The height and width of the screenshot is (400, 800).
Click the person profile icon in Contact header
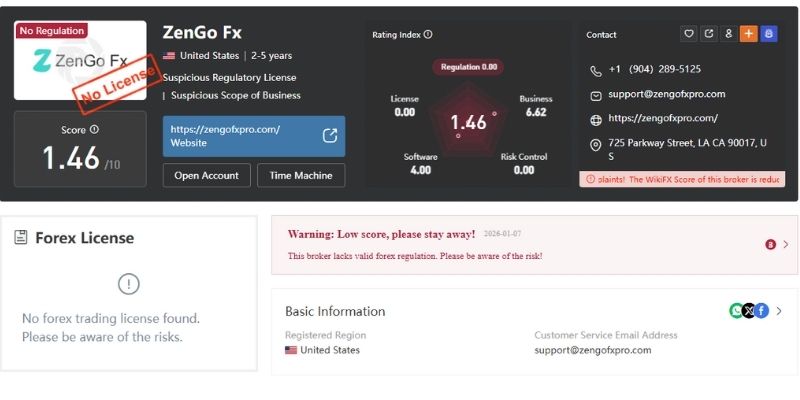coord(729,34)
